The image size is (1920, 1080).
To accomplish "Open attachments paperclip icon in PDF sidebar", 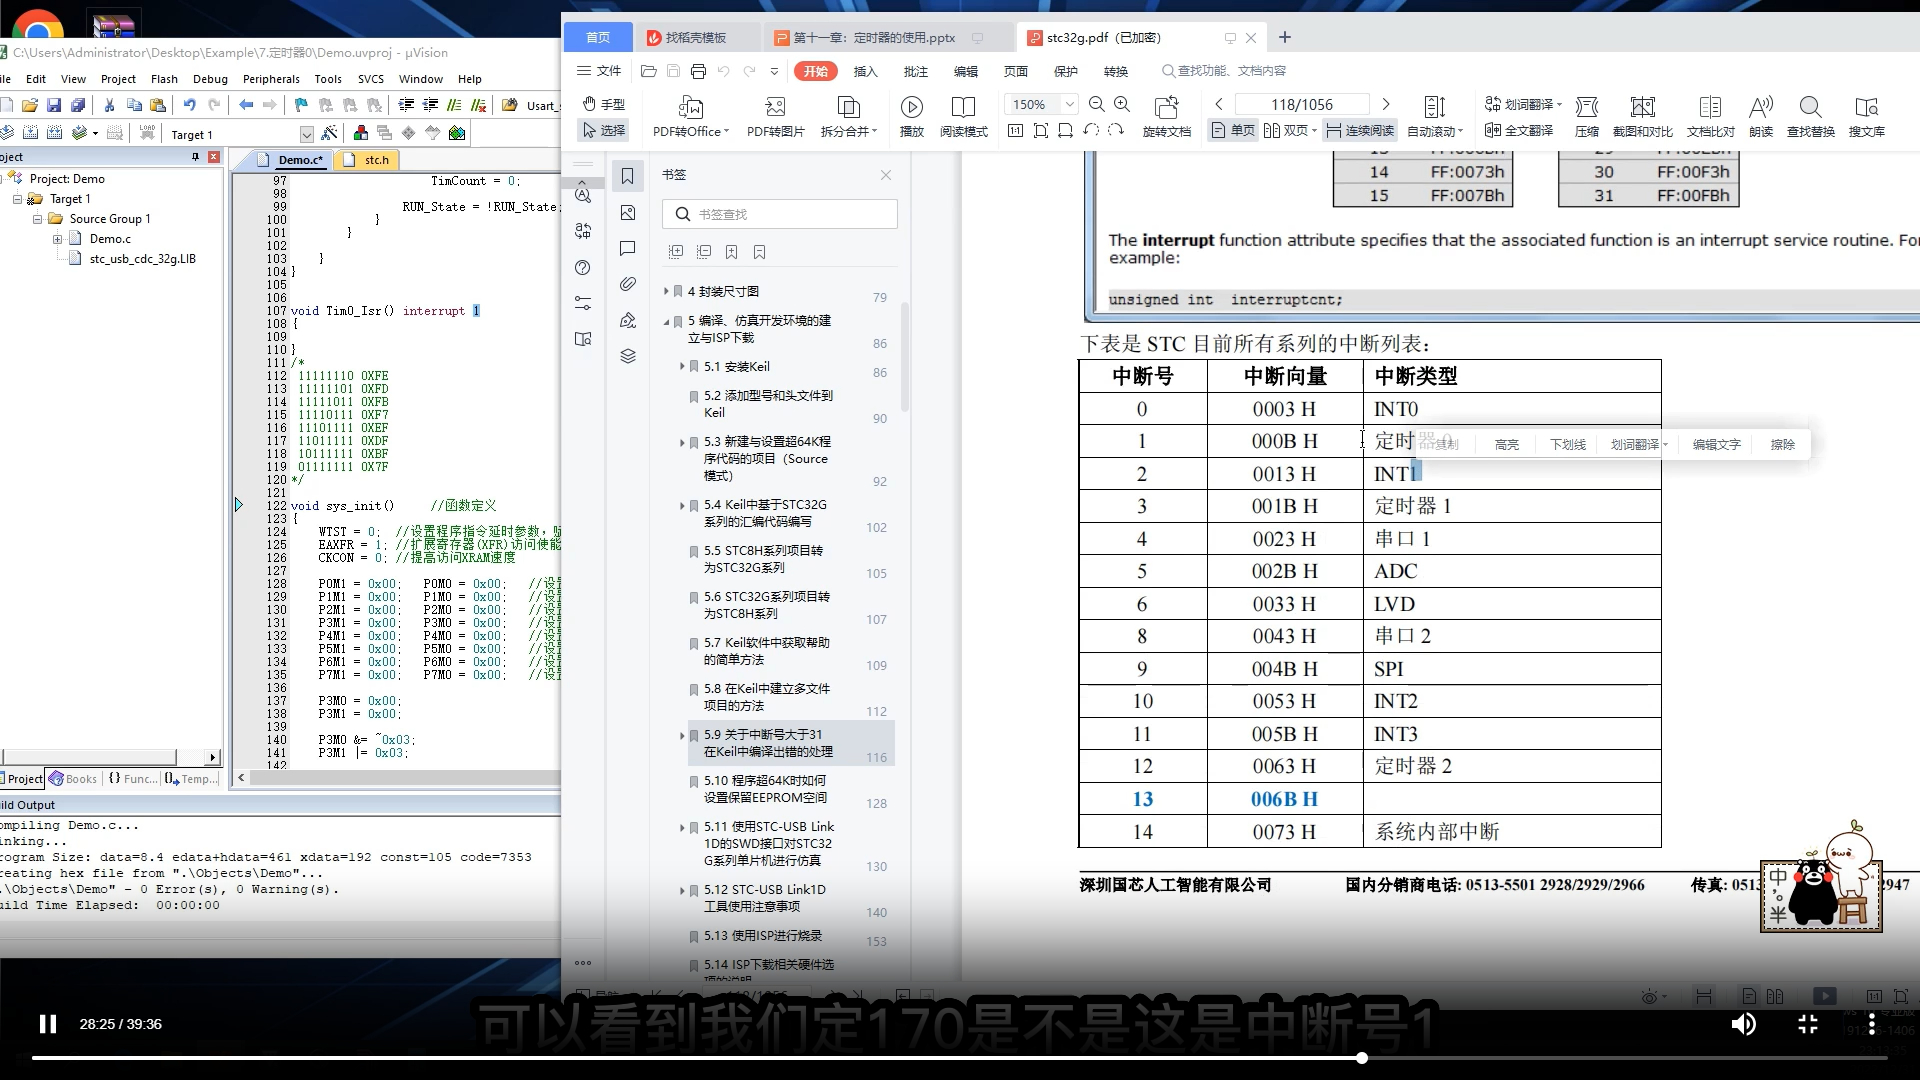I will (628, 284).
